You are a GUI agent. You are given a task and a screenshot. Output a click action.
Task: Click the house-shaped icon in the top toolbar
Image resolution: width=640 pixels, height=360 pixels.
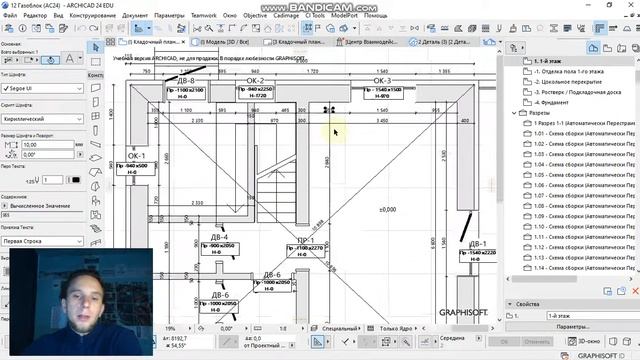tap(268, 28)
